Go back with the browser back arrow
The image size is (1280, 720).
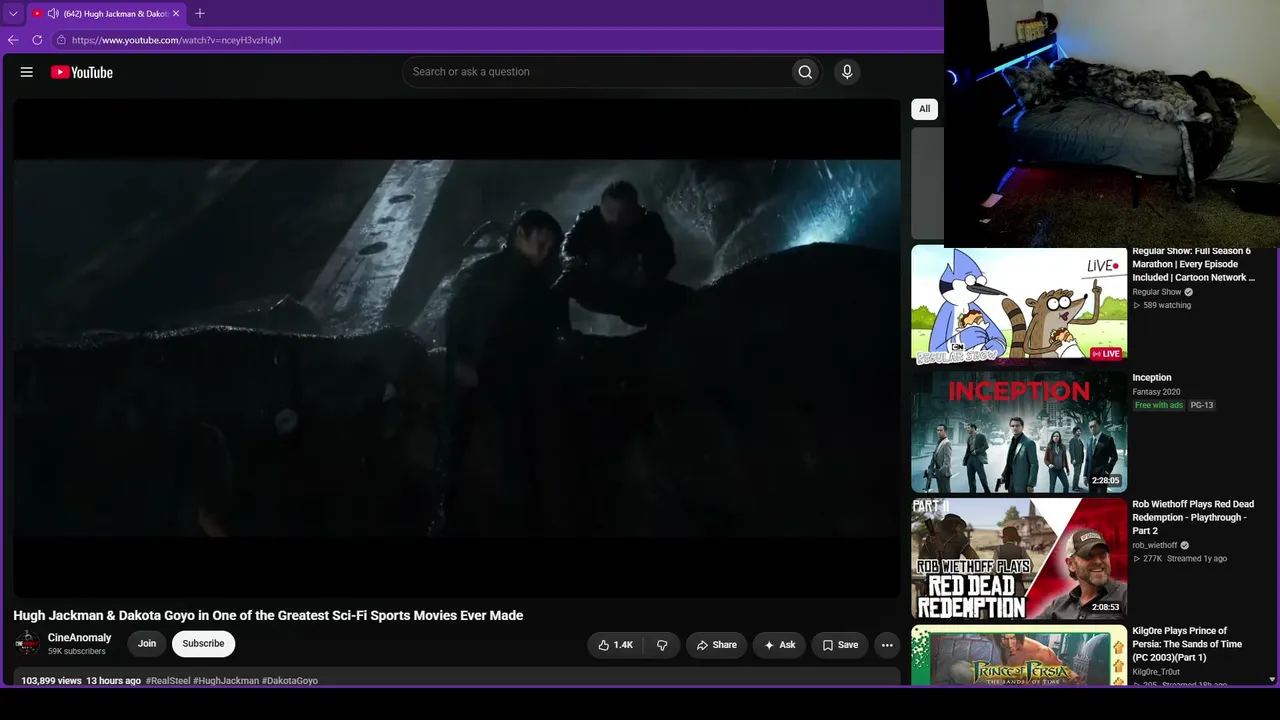(x=13, y=40)
